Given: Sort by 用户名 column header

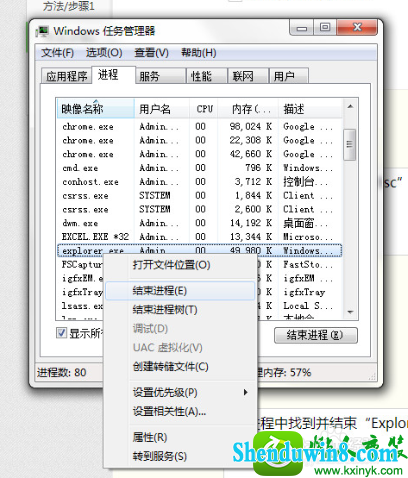Looking at the screenshot, I should [162, 109].
